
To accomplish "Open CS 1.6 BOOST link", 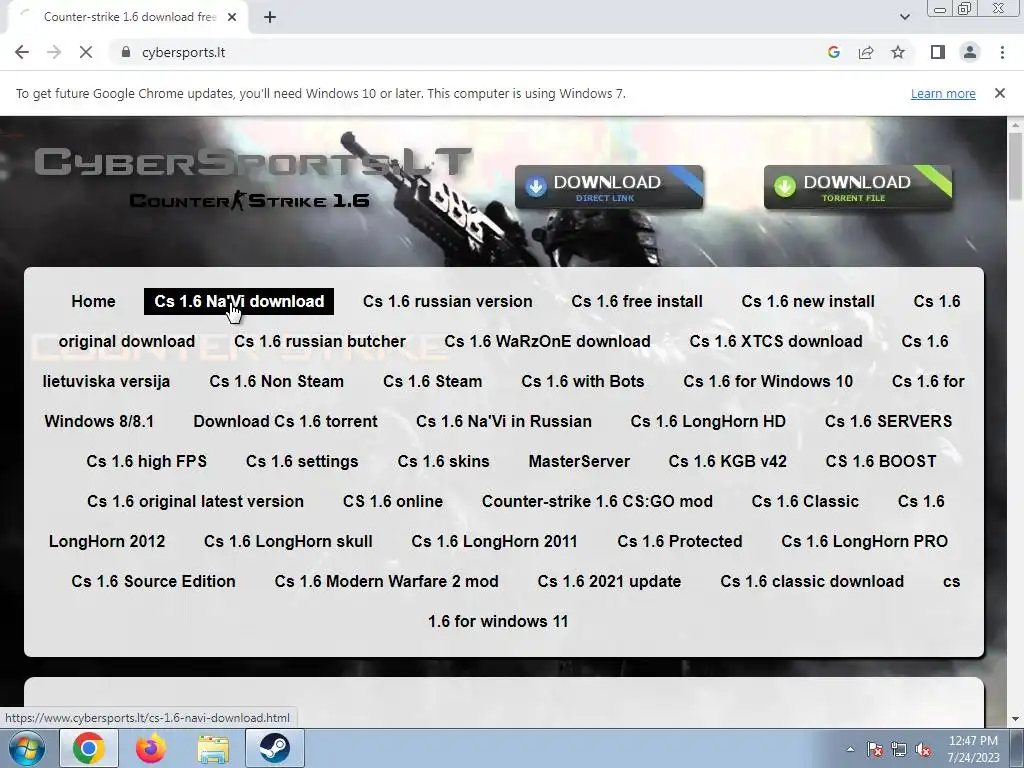I will click(881, 461).
